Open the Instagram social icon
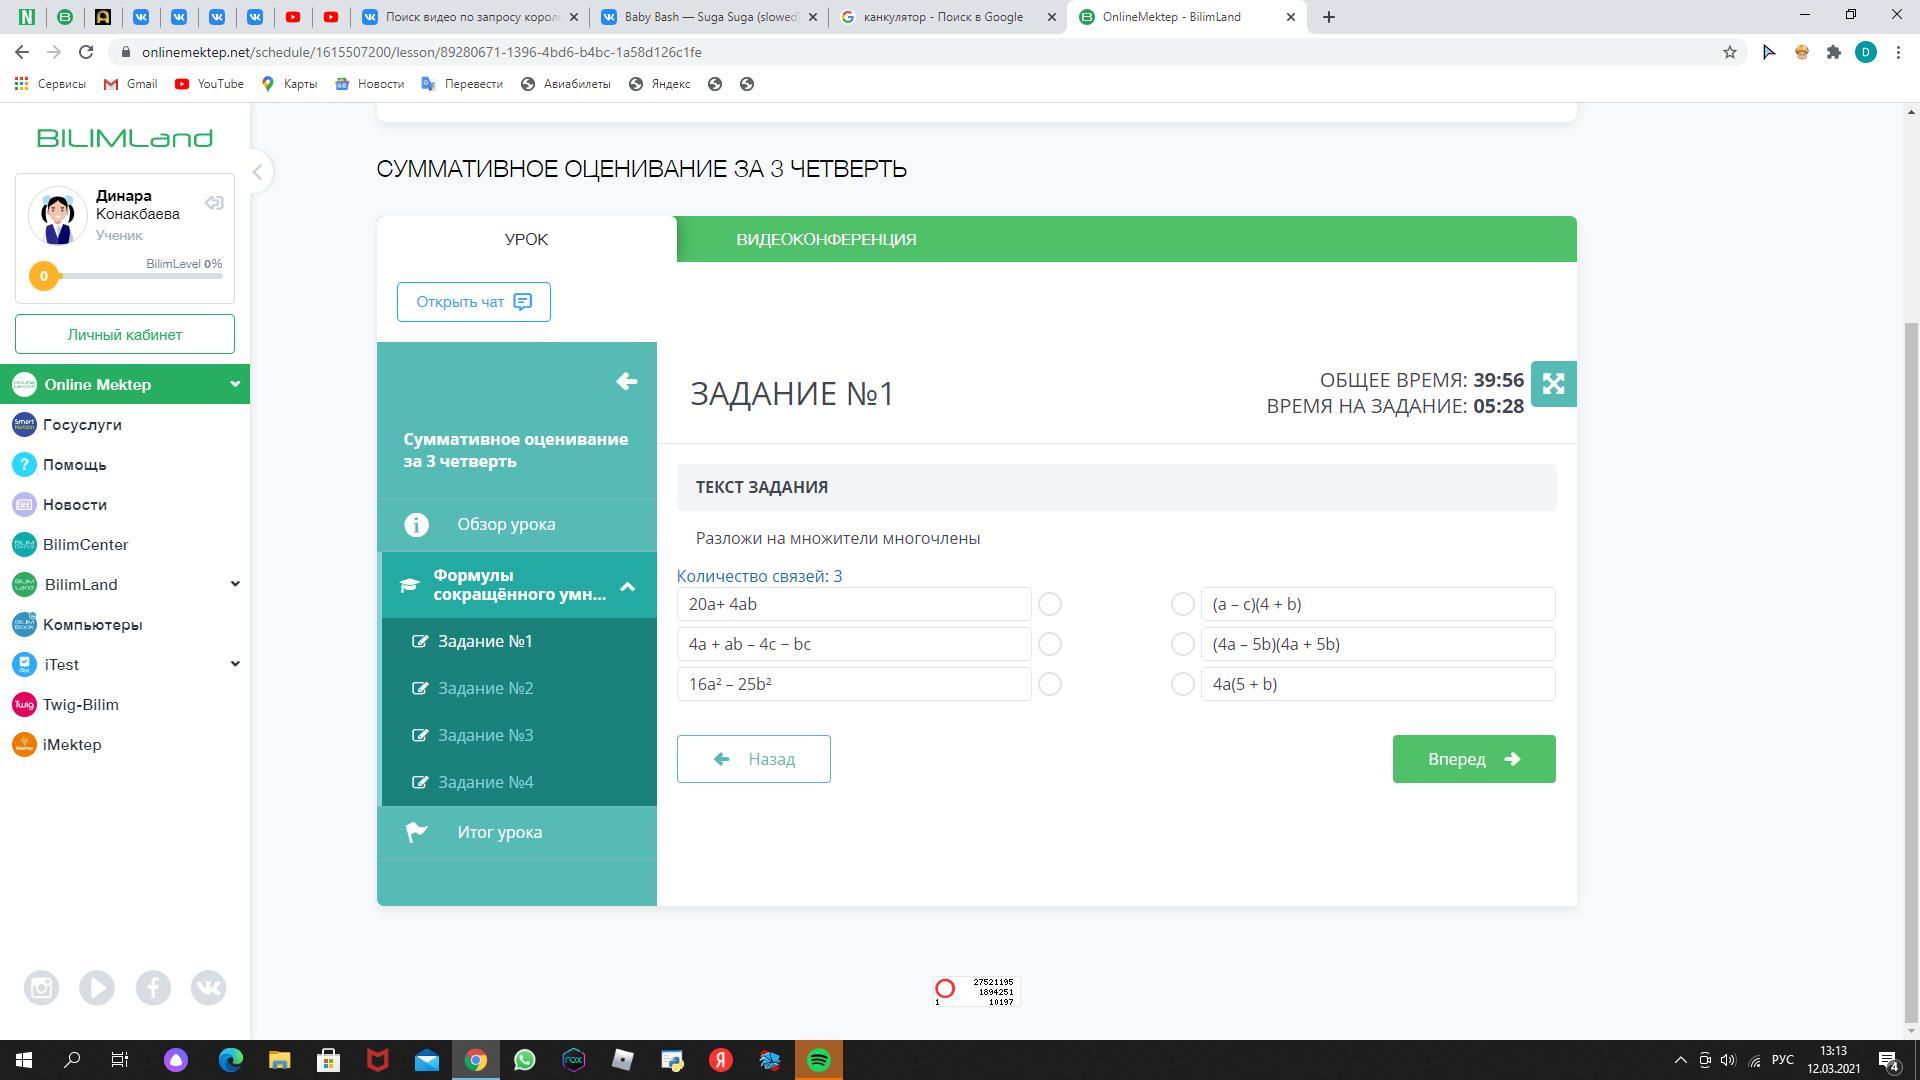This screenshot has height=1080, width=1920. click(x=41, y=988)
